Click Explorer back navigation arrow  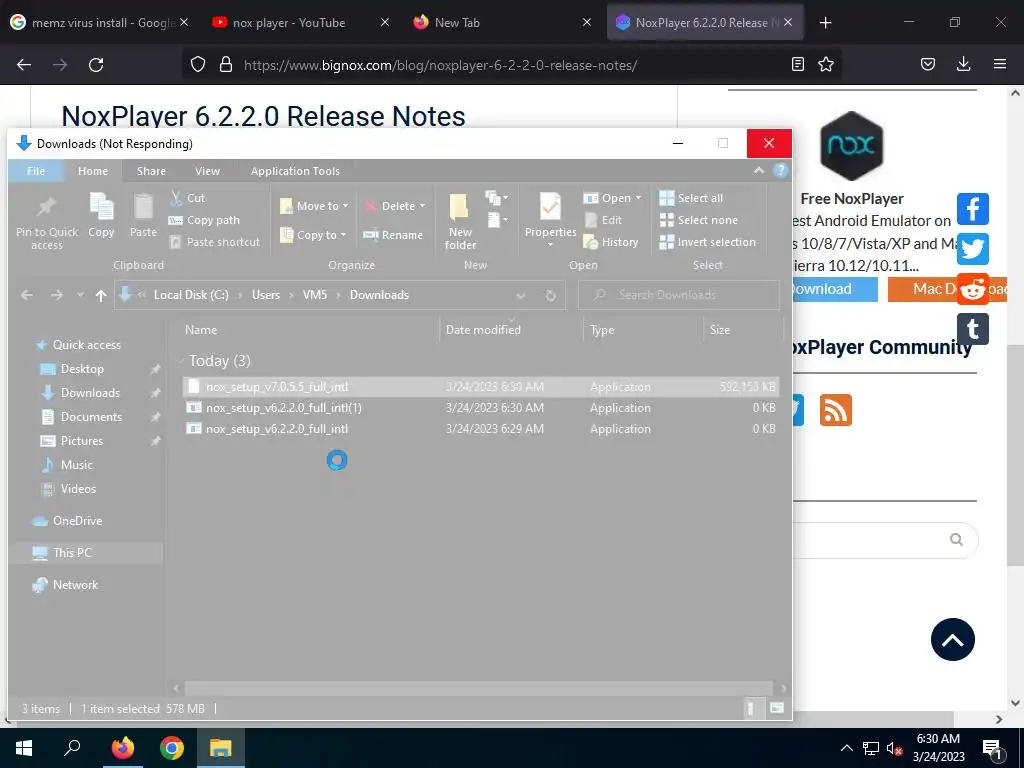[x=27, y=295]
